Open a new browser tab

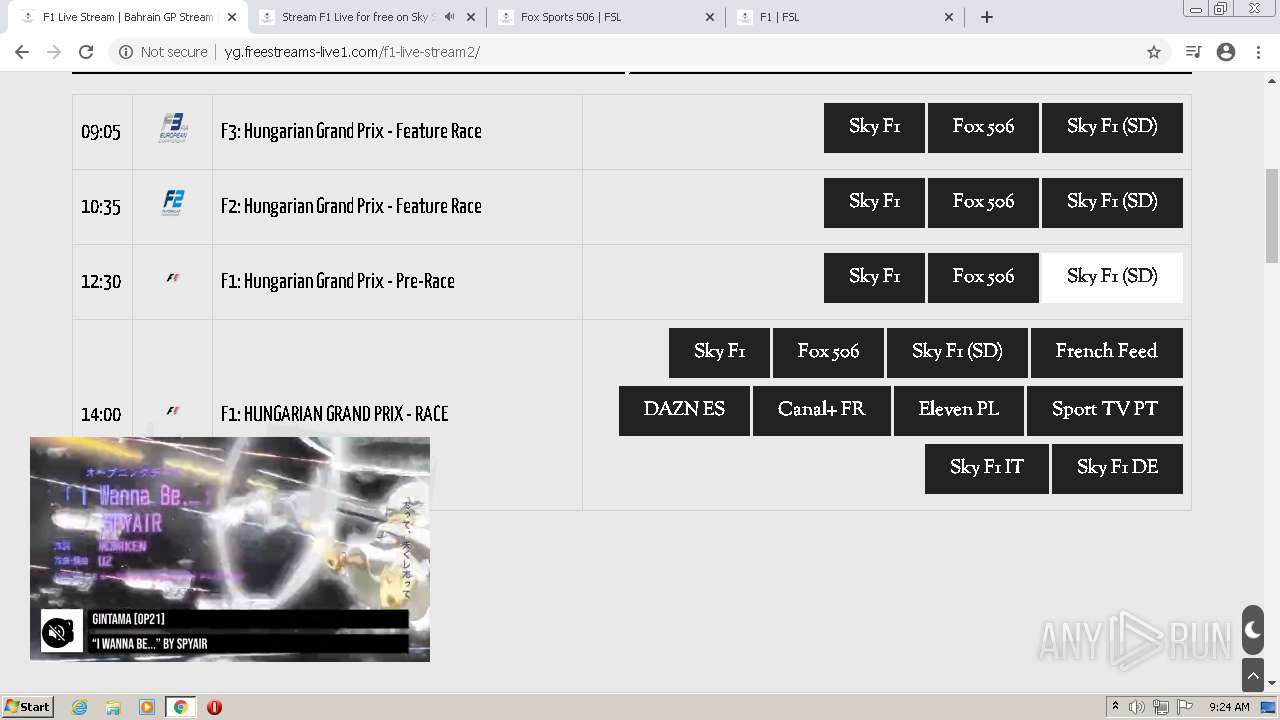click(x=987, y=17)
